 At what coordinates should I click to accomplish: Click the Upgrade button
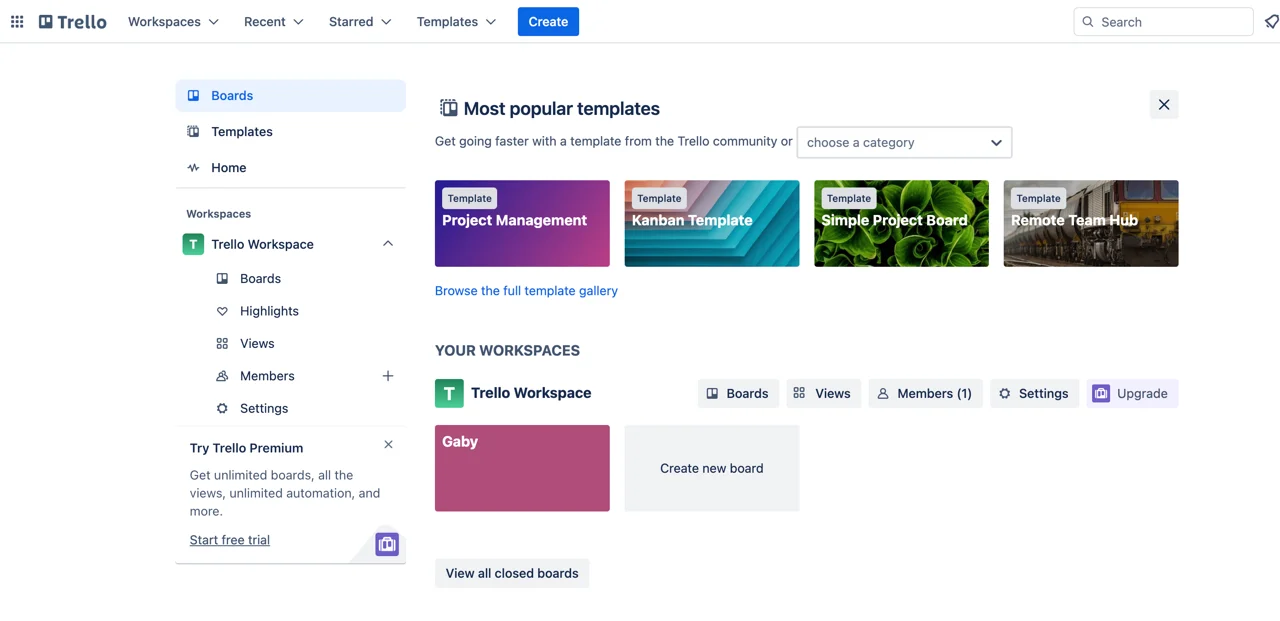coord(1132,393)
